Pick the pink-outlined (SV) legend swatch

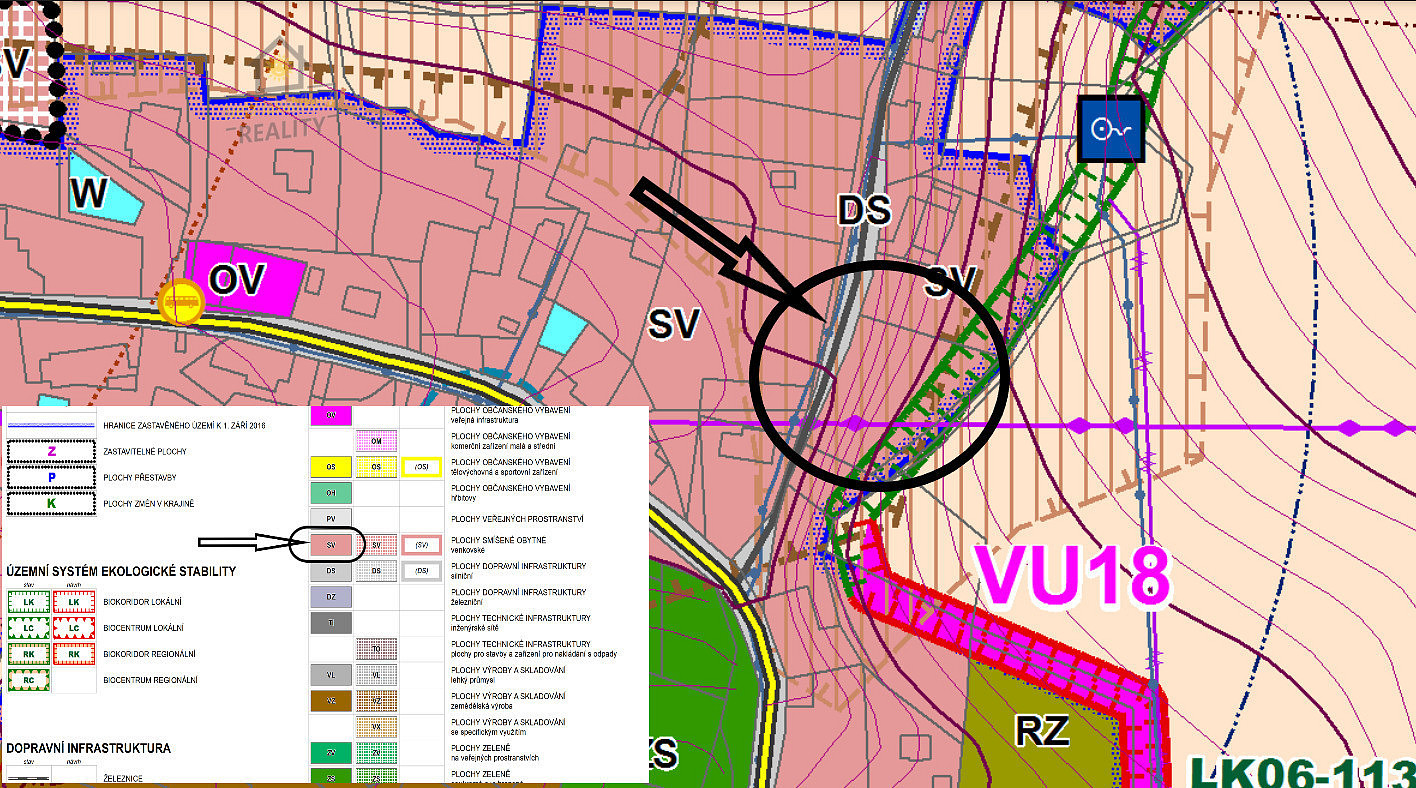(421, 545)
